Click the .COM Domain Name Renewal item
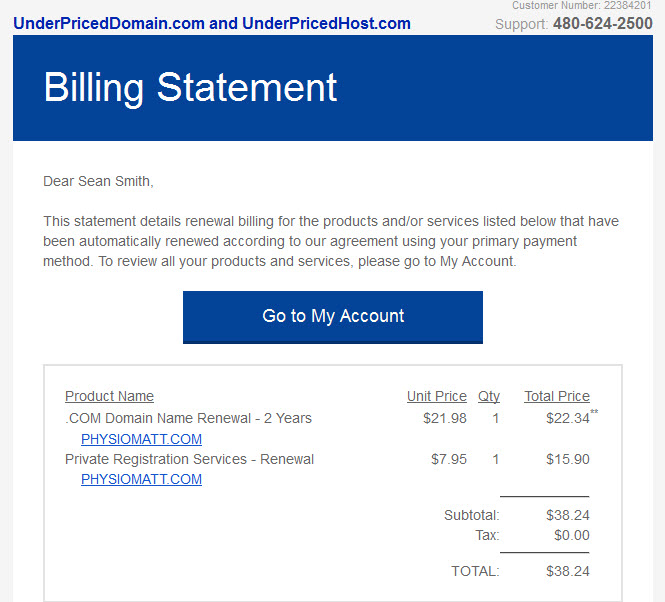Screen dimensions: 665x602 click(x=188, y=418)
